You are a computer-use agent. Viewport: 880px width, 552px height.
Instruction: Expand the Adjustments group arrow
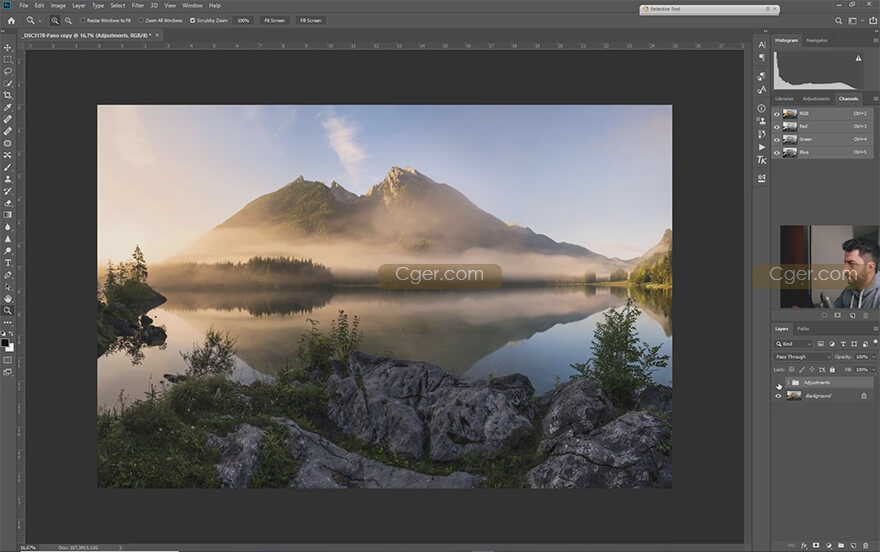(788, 383)
